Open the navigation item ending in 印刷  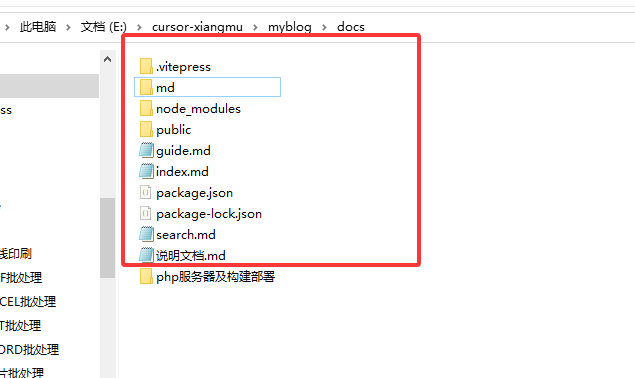(x=16, y=254)
